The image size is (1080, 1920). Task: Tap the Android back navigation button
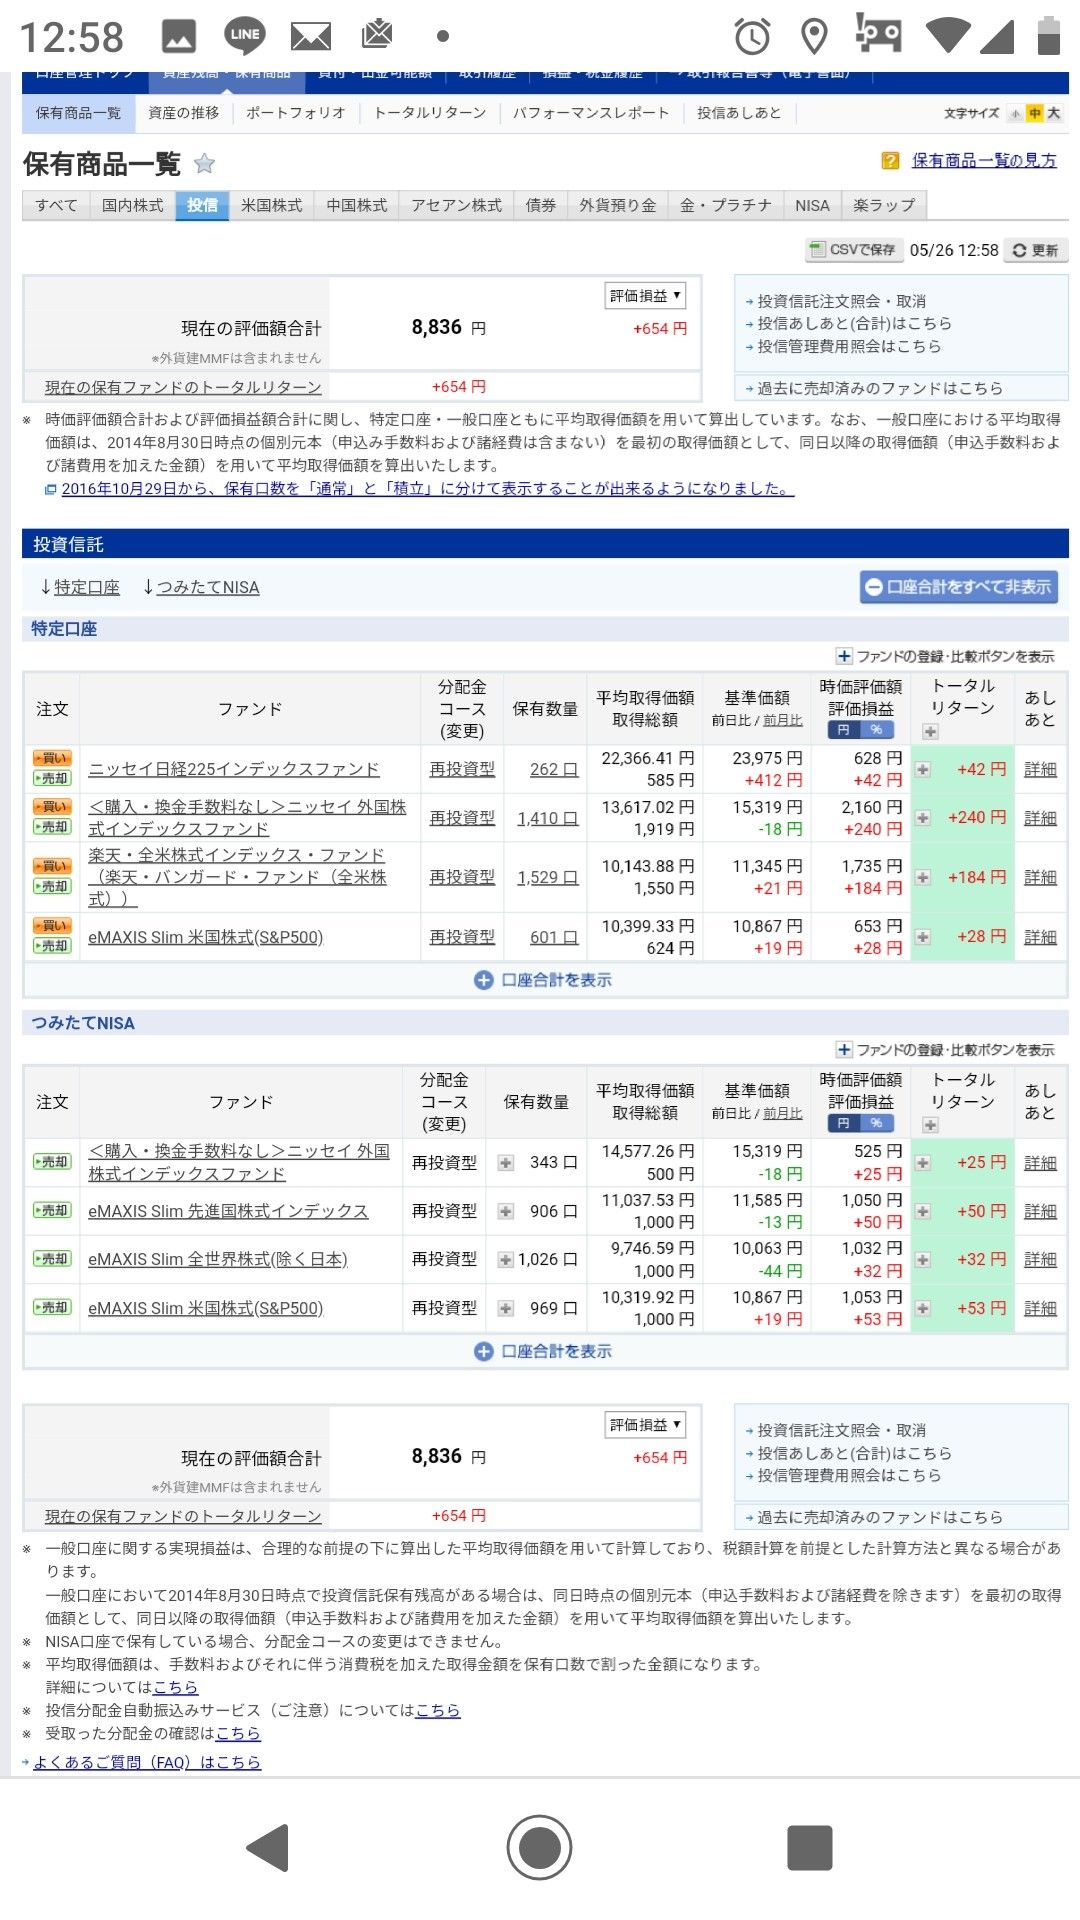pos(268,1847)
